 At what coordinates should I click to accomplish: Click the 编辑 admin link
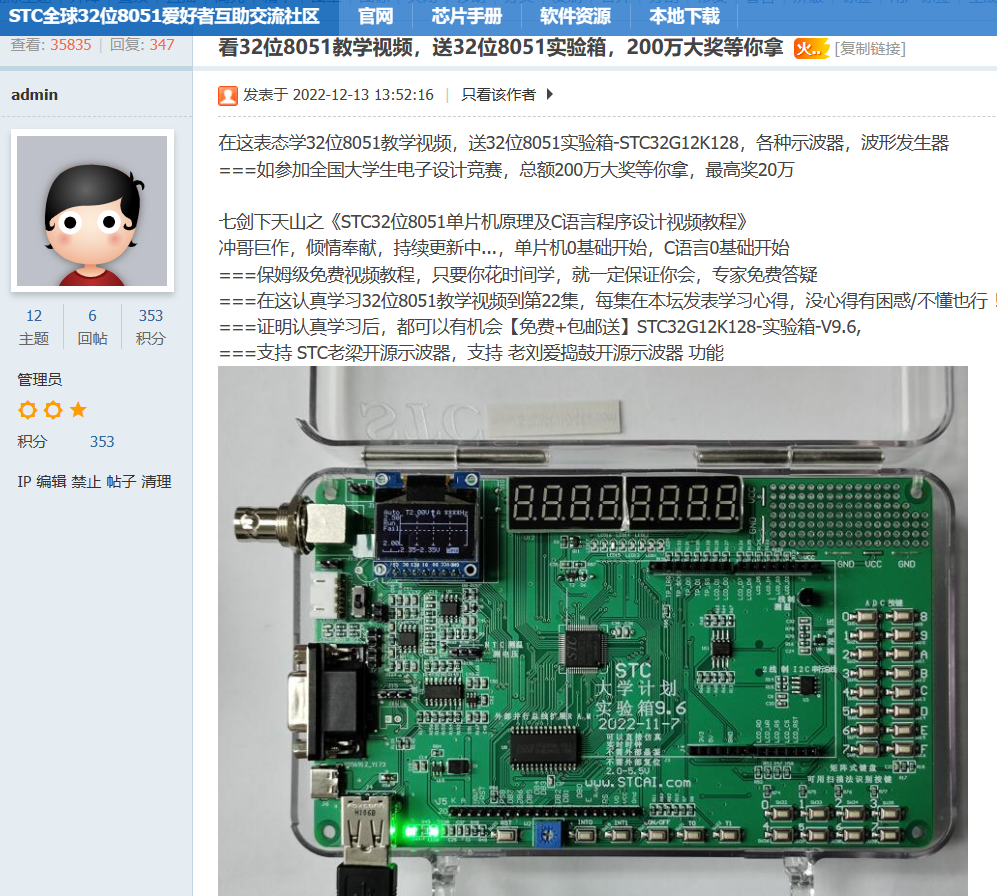pyautogui.click(x=51, y=482)
